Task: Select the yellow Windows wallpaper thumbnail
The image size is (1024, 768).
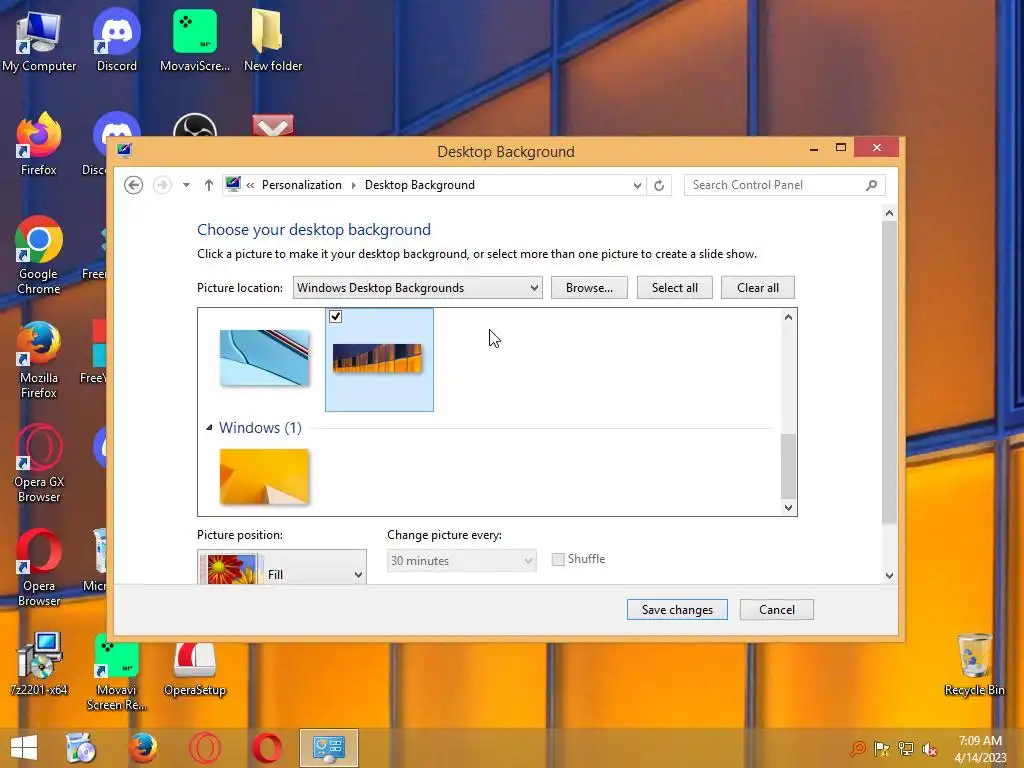Action: [x=264, y=477]
